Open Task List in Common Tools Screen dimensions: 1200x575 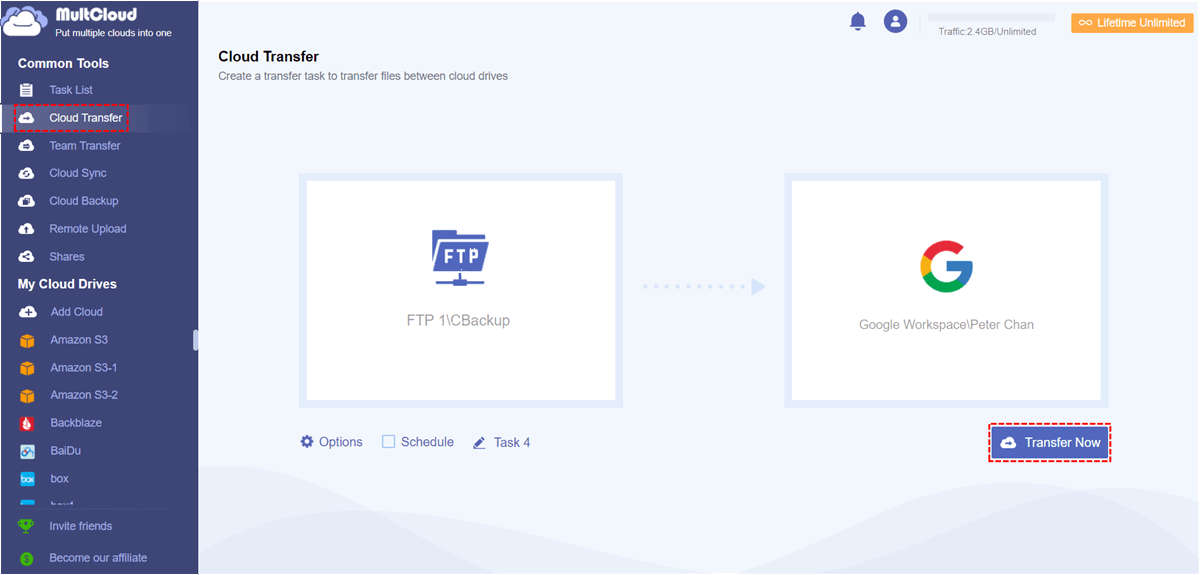(71, 90)
